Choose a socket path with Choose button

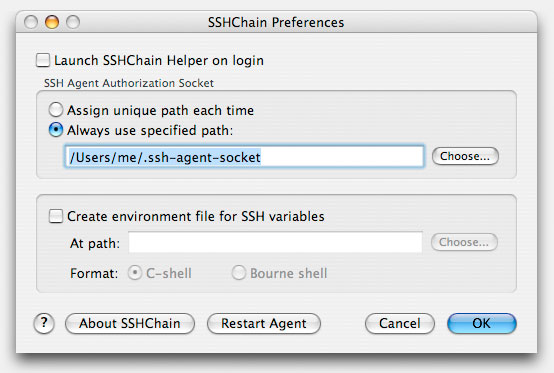[x=465, y=156]
